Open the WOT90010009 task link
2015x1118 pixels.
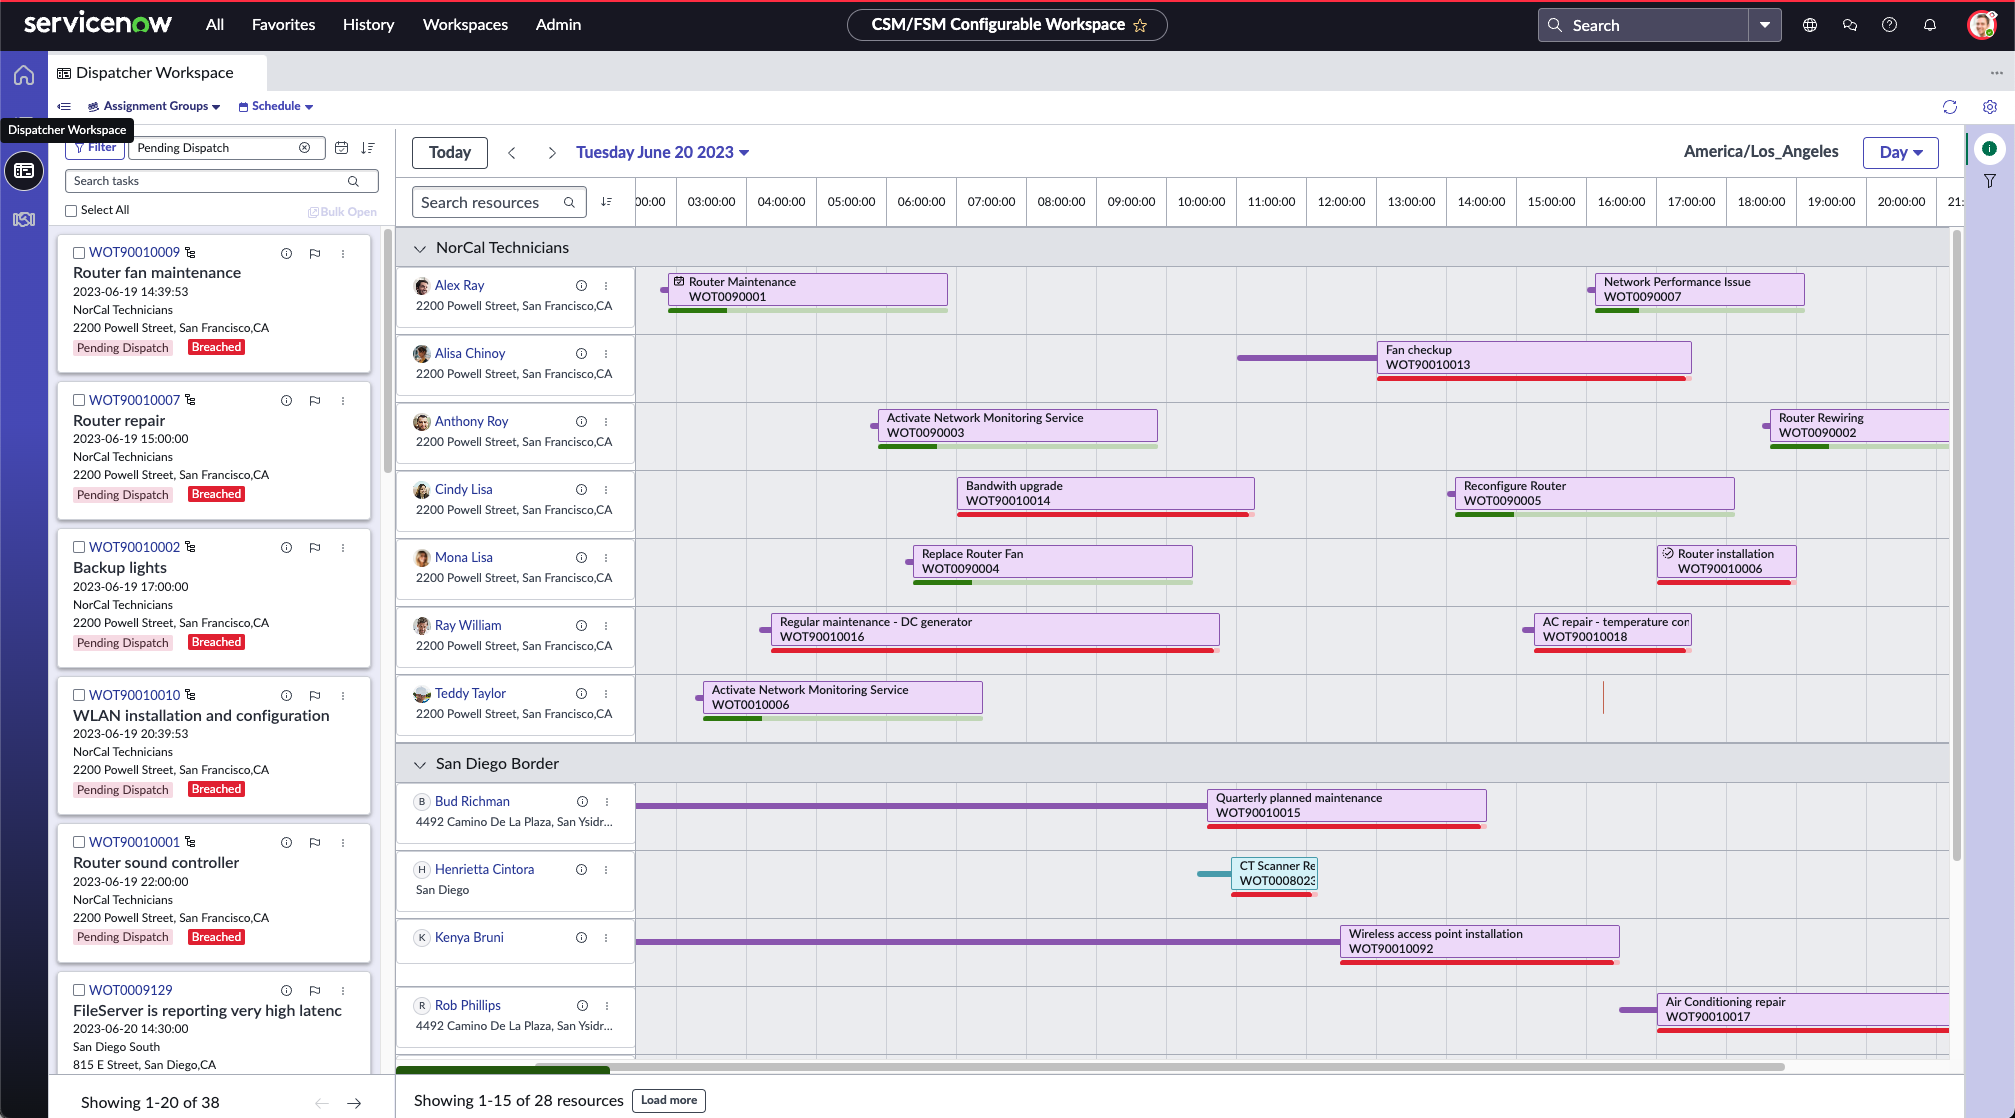(134, 253)
